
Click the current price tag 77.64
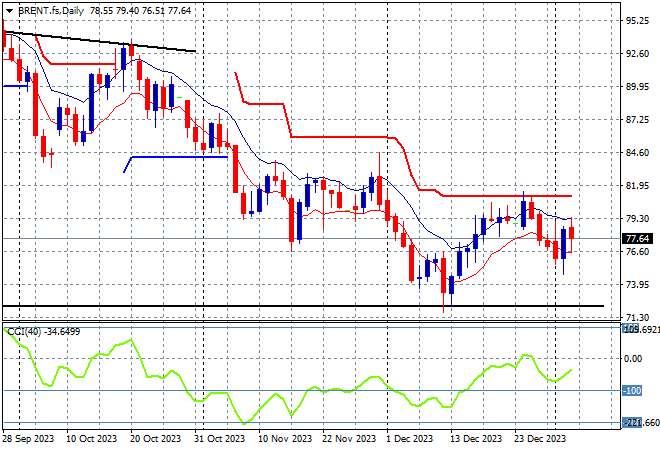637,239
